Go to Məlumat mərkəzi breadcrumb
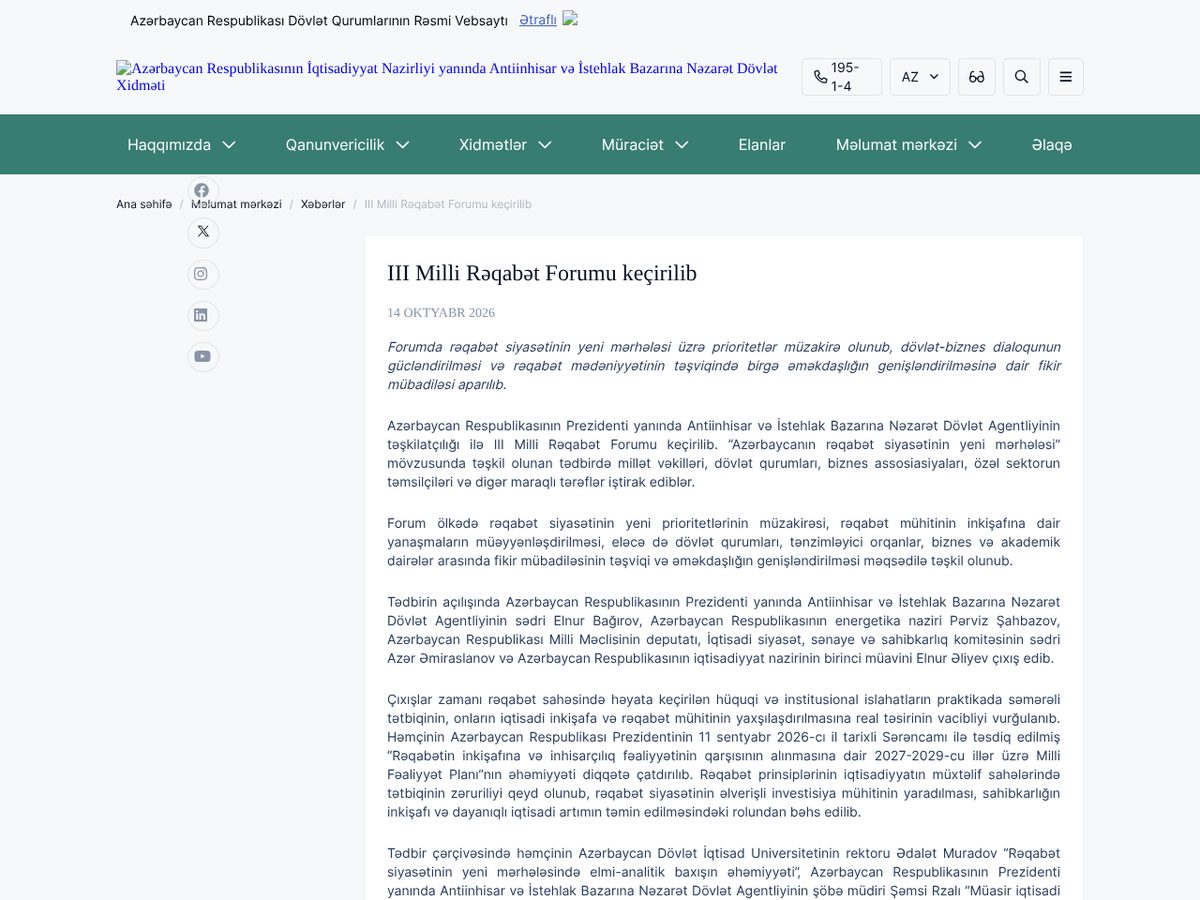Image resolution: width=1200 pixels, height=900 pixels. tap(237, 204)
